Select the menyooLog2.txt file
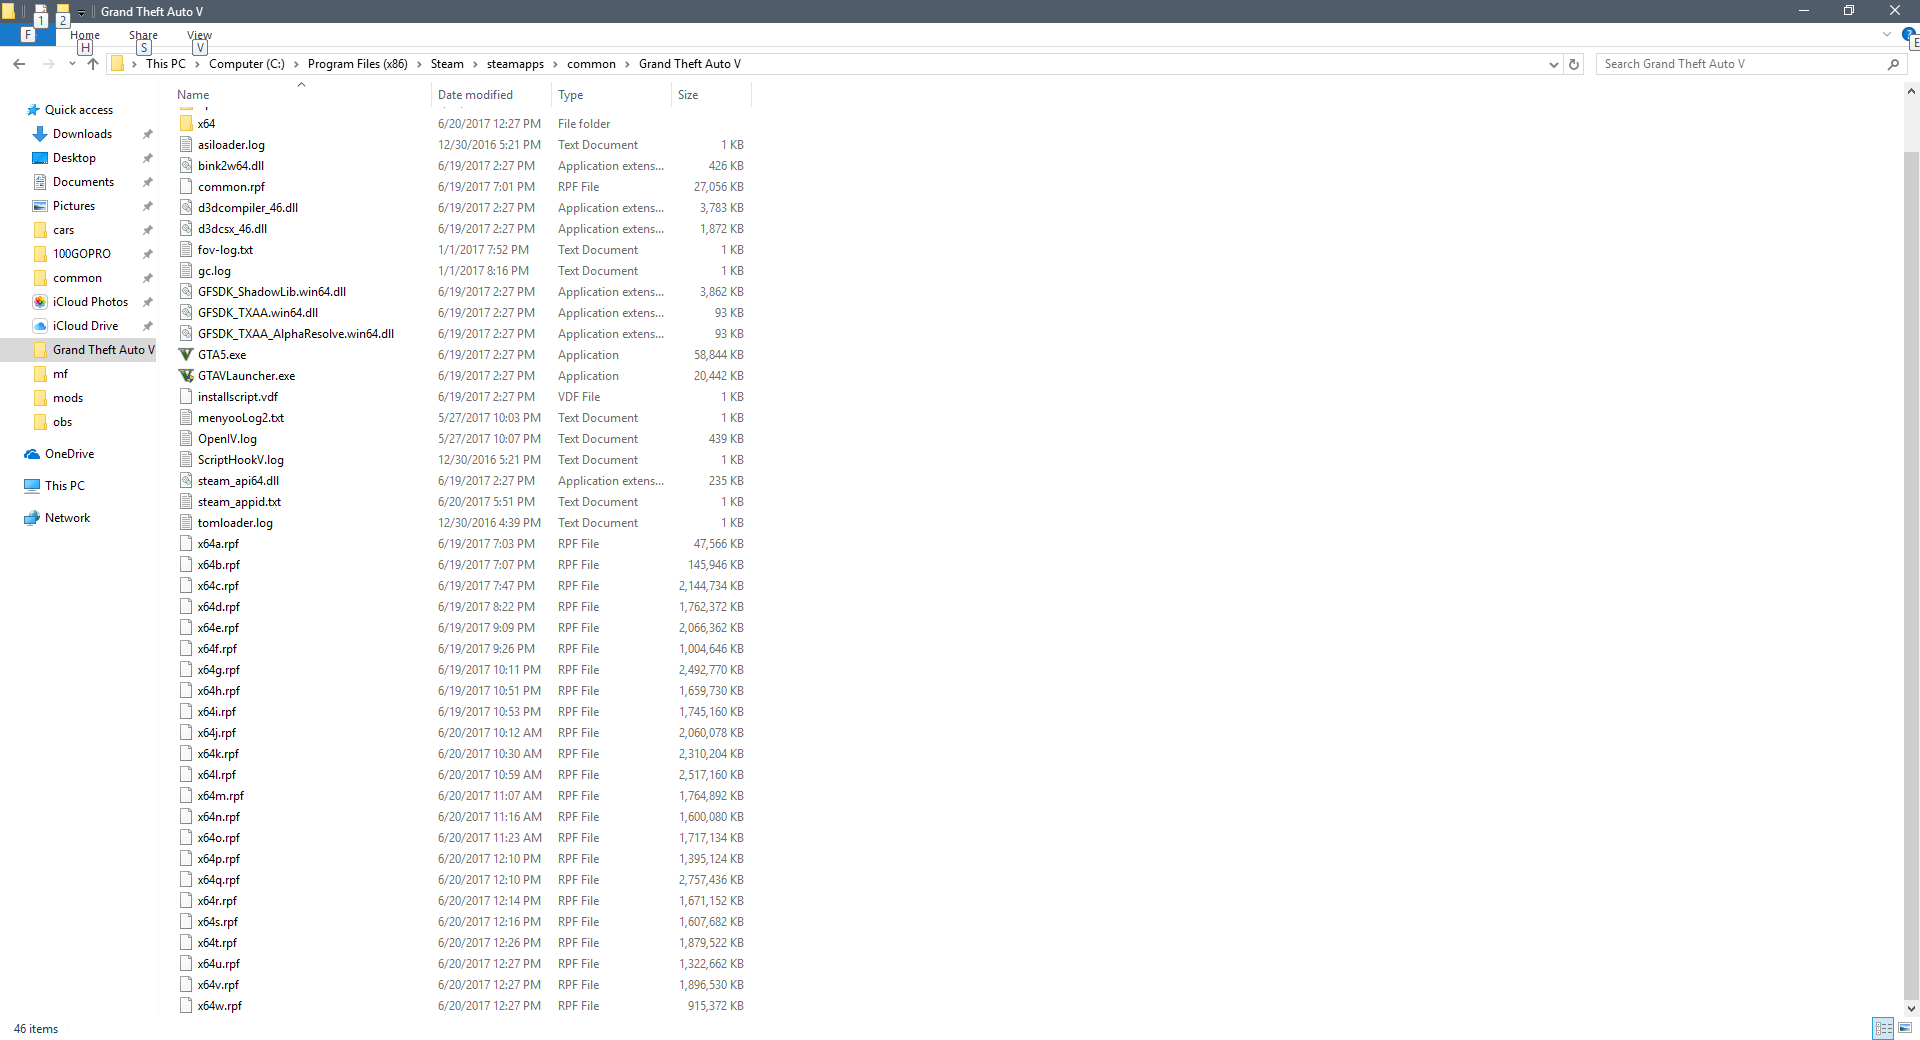The image size is (1920, 1040). [x=241, y=418]
